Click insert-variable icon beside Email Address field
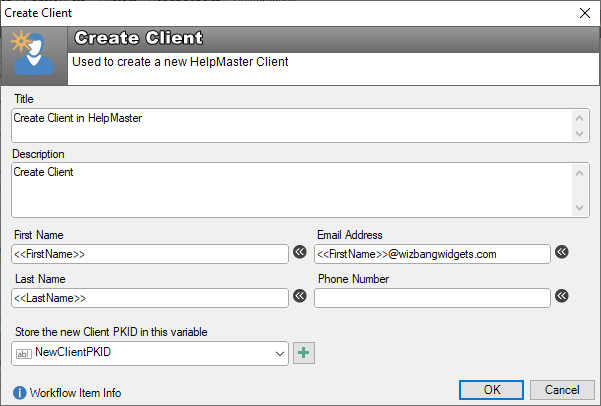601x406 pixels. point(562,252)
